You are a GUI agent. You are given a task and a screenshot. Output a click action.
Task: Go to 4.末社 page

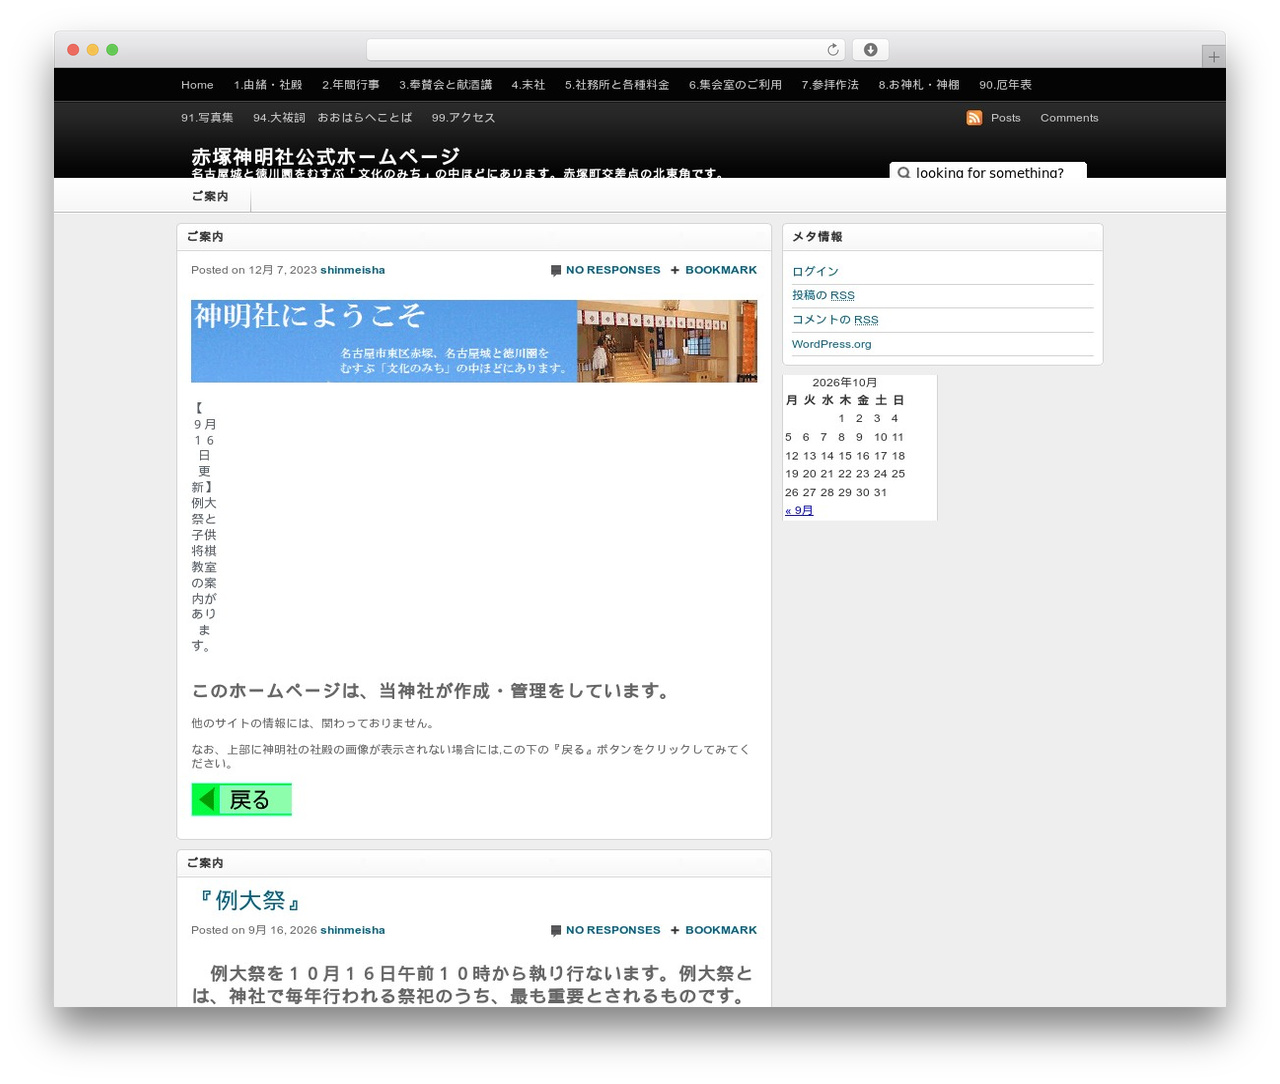(528, 85)
